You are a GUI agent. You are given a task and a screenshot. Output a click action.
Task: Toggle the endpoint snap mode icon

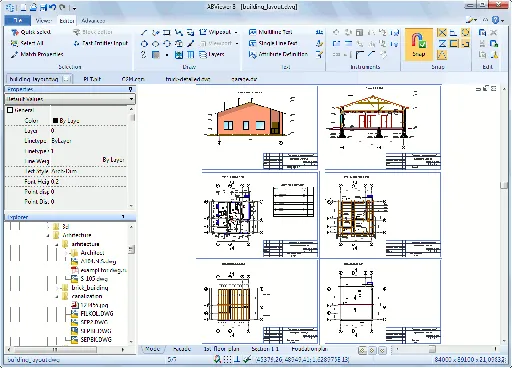(x=465, y=43)
